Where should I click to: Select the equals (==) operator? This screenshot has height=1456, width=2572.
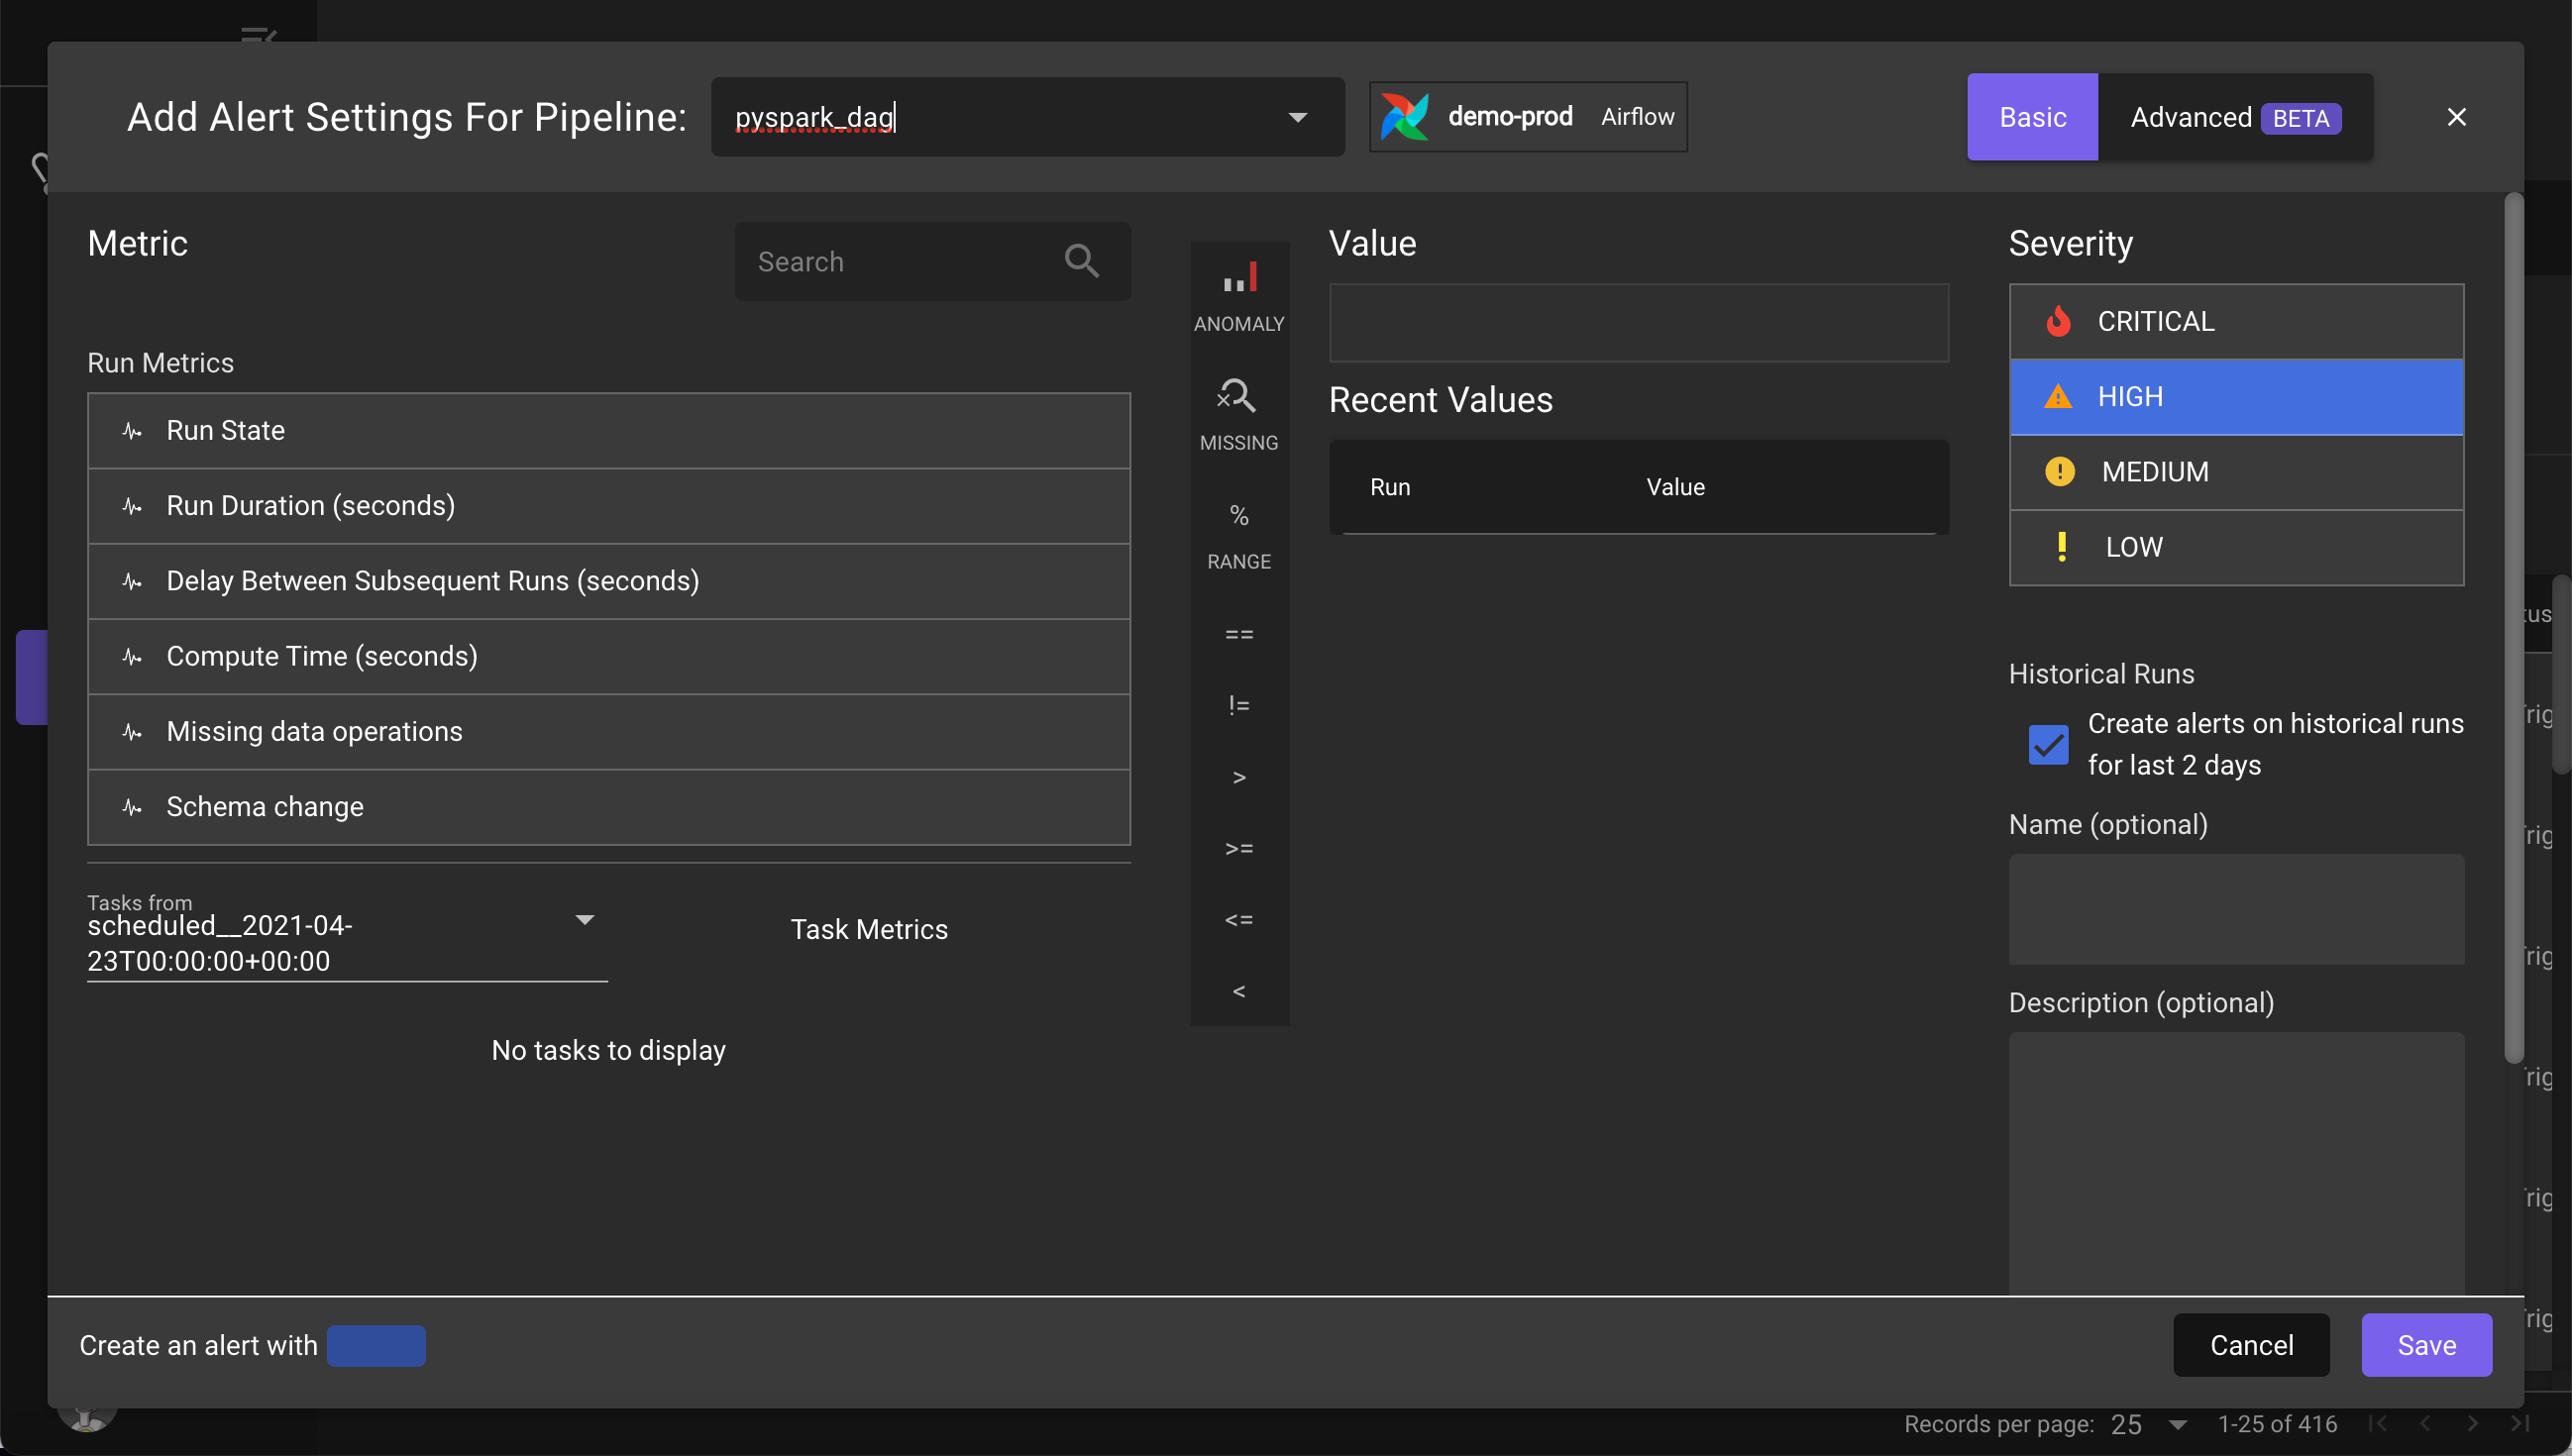click(x=1238, y=634)
